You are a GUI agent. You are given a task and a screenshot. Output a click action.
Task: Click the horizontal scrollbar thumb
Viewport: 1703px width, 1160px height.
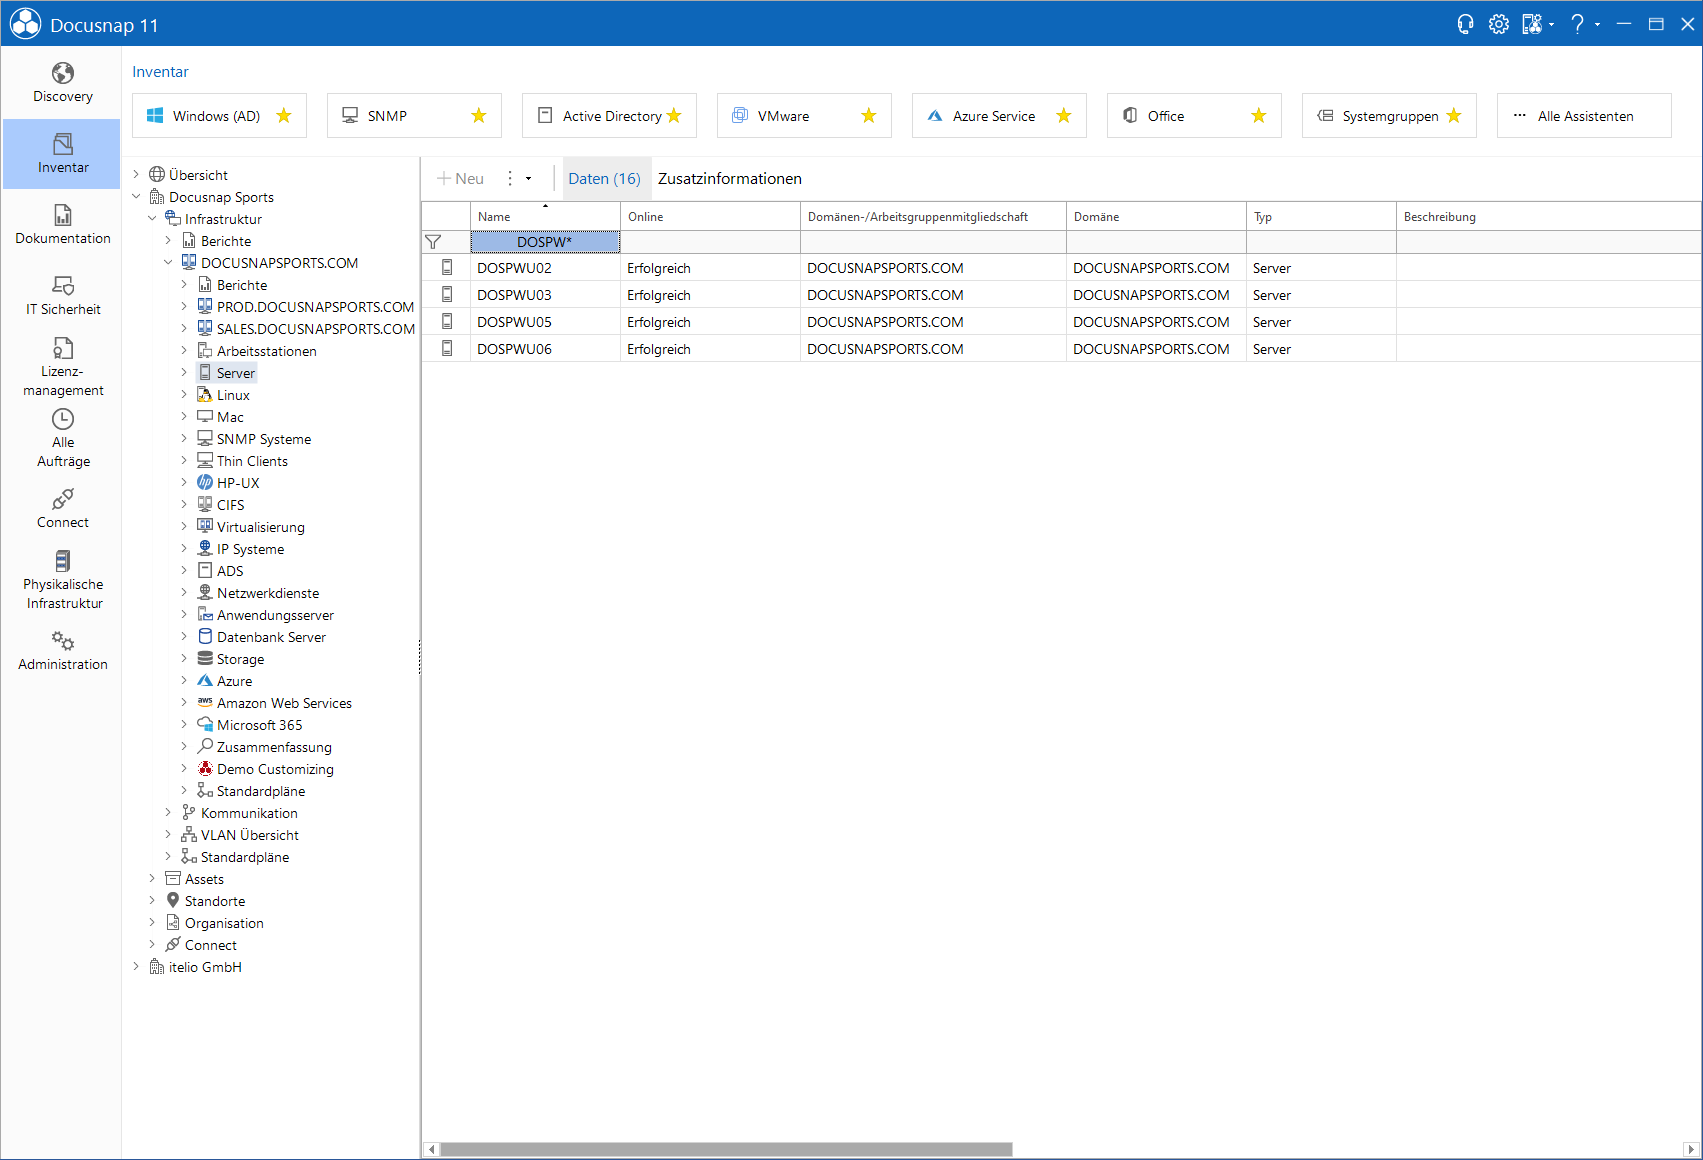(726, 1149)
